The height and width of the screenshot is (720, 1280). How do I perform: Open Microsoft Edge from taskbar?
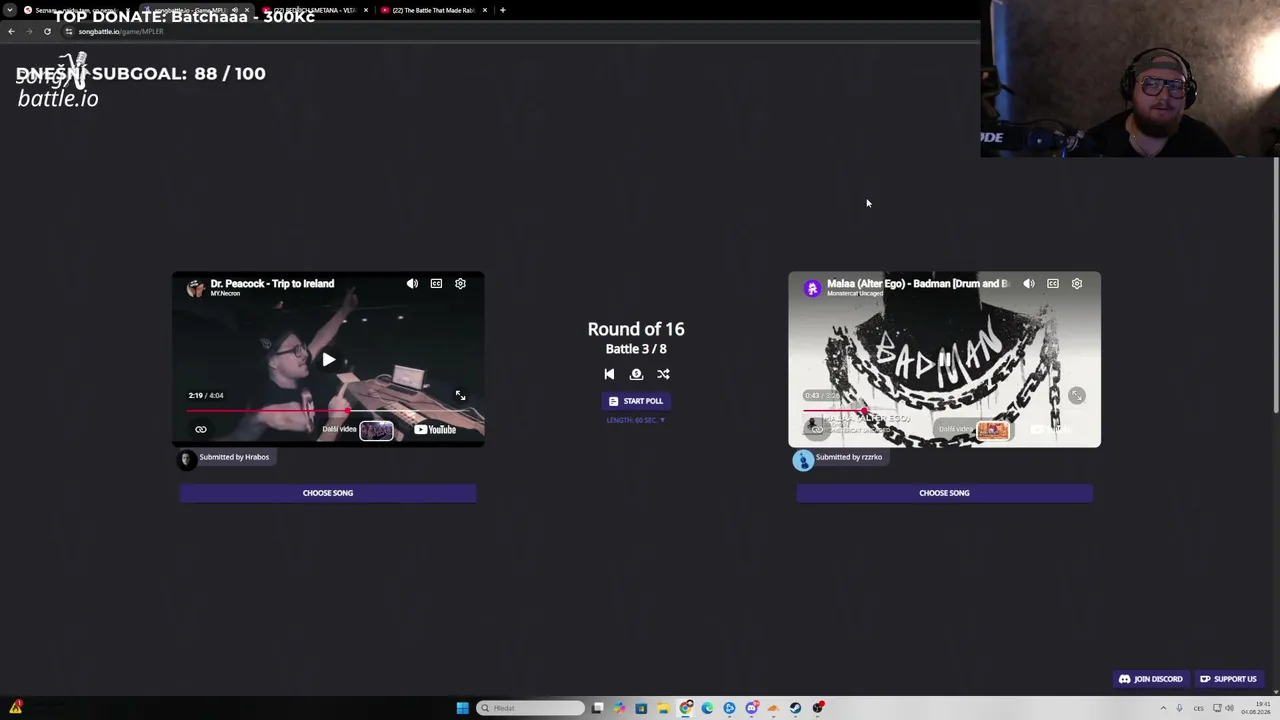[707, 708]
